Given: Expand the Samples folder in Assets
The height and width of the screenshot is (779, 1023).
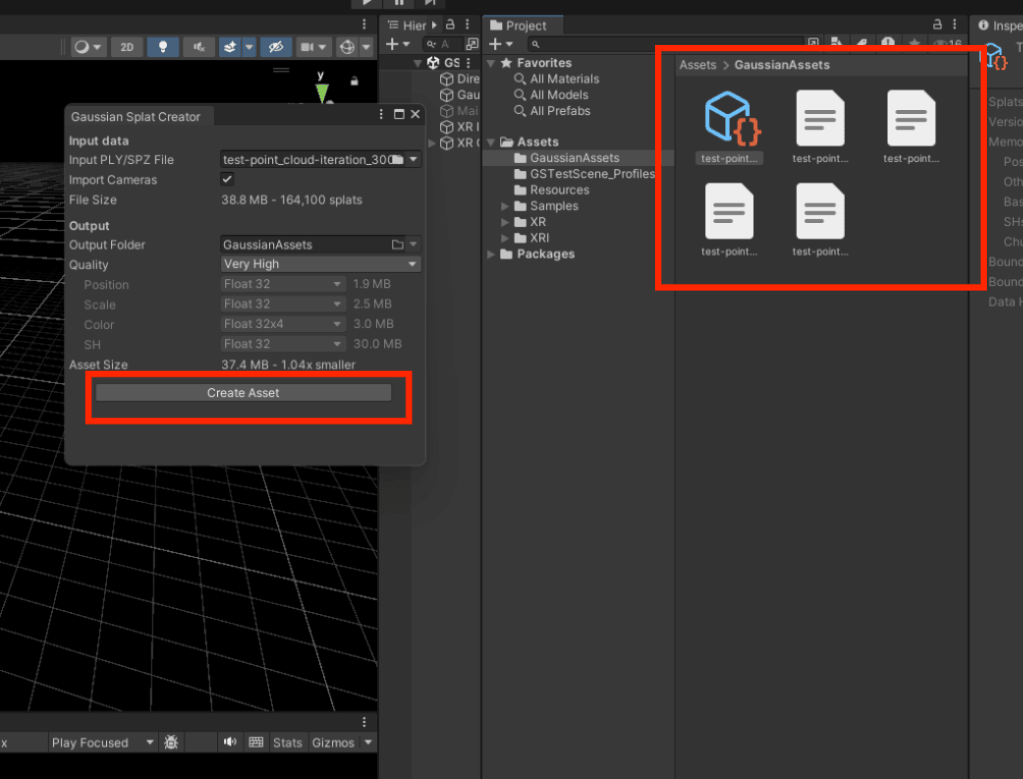Looking at the screenshot, I should tap(506, 206).
